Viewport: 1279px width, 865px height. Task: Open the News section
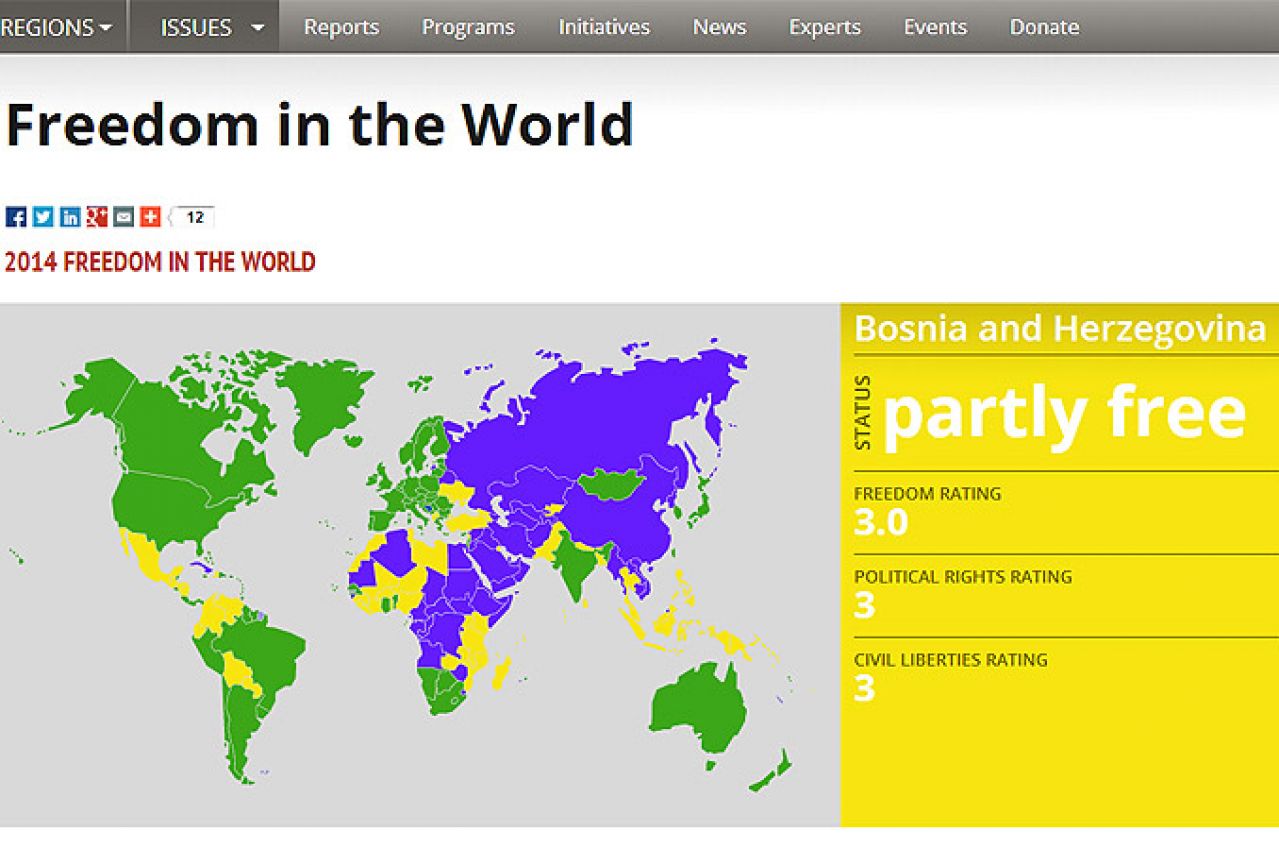click(719, 27)
